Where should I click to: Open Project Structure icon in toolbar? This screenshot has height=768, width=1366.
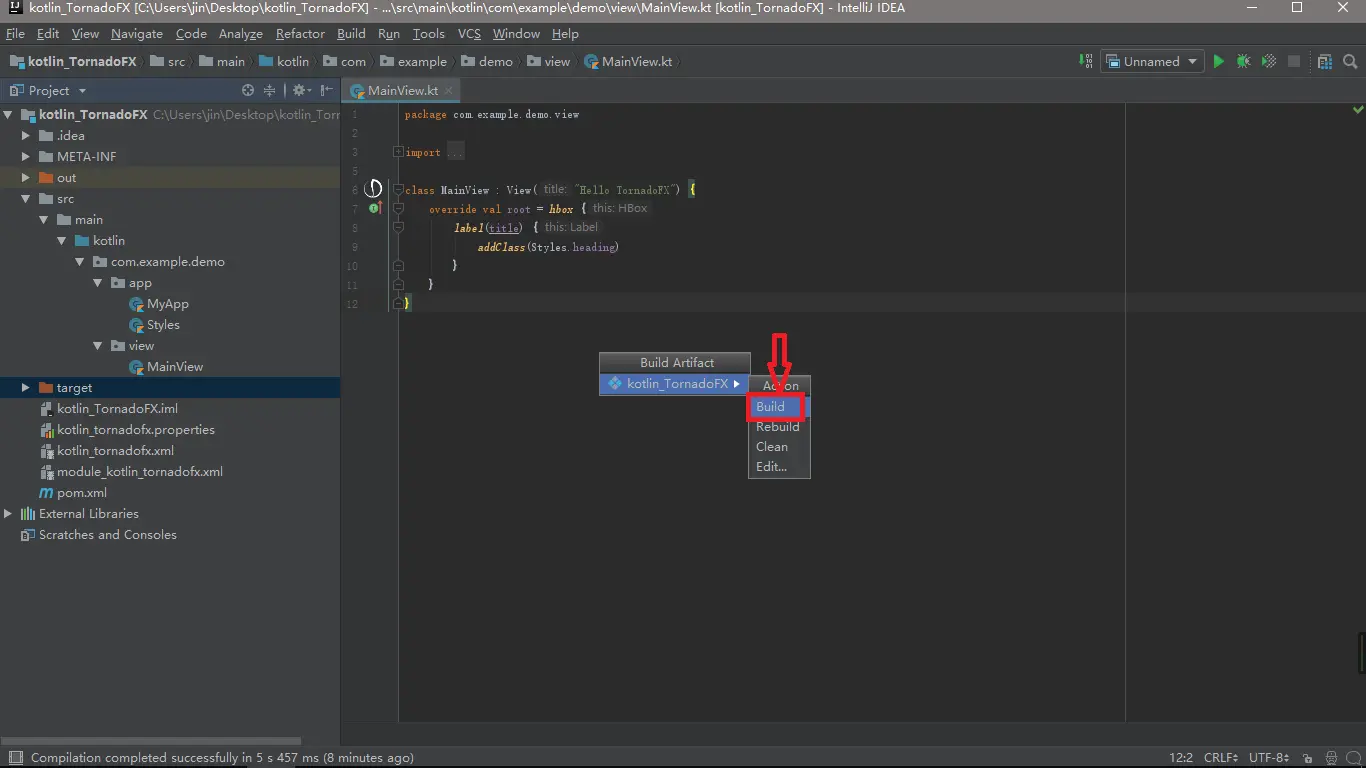1325,61
